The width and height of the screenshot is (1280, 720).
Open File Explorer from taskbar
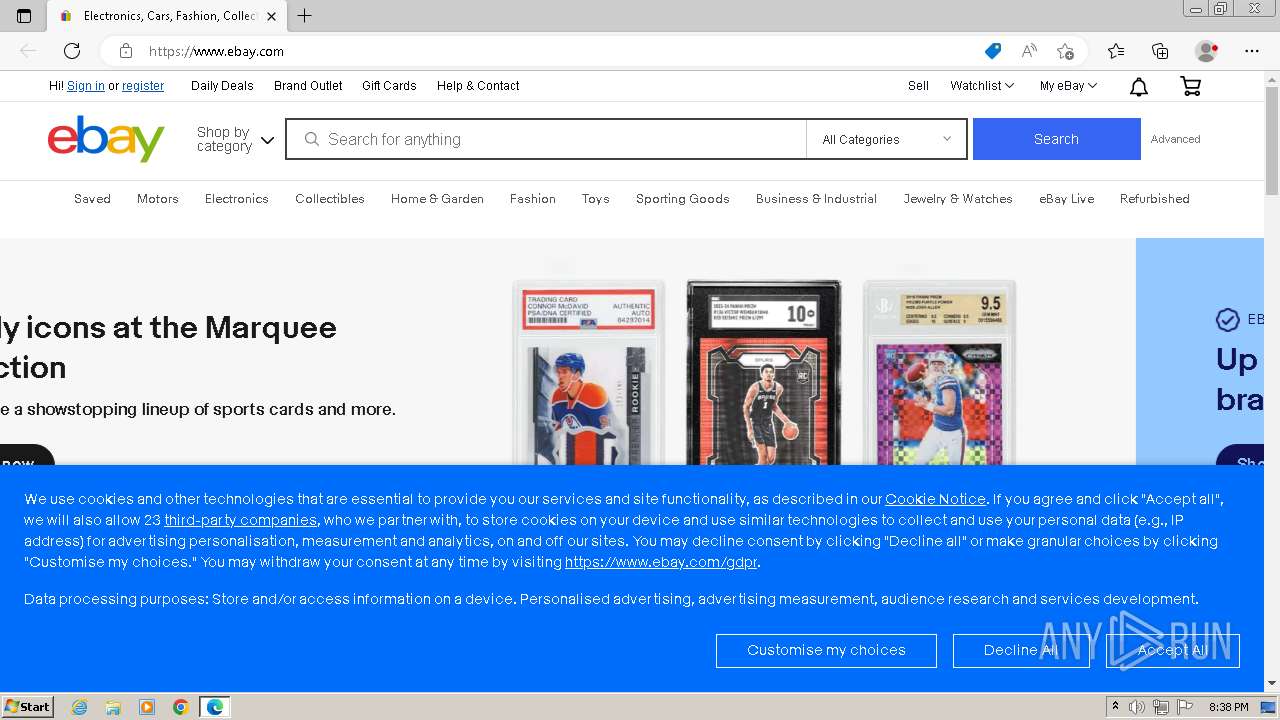pos(113,707)
